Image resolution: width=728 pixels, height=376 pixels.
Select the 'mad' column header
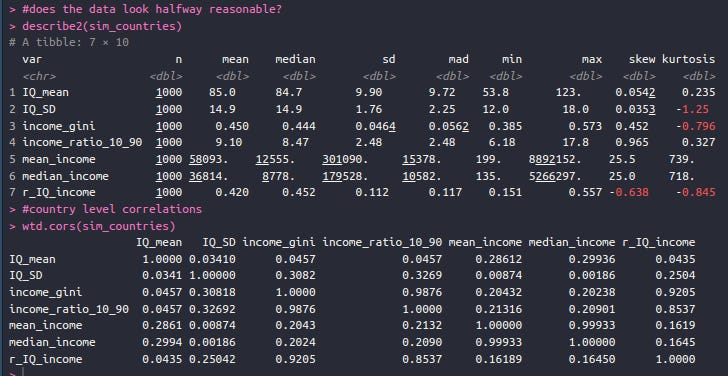459,59
